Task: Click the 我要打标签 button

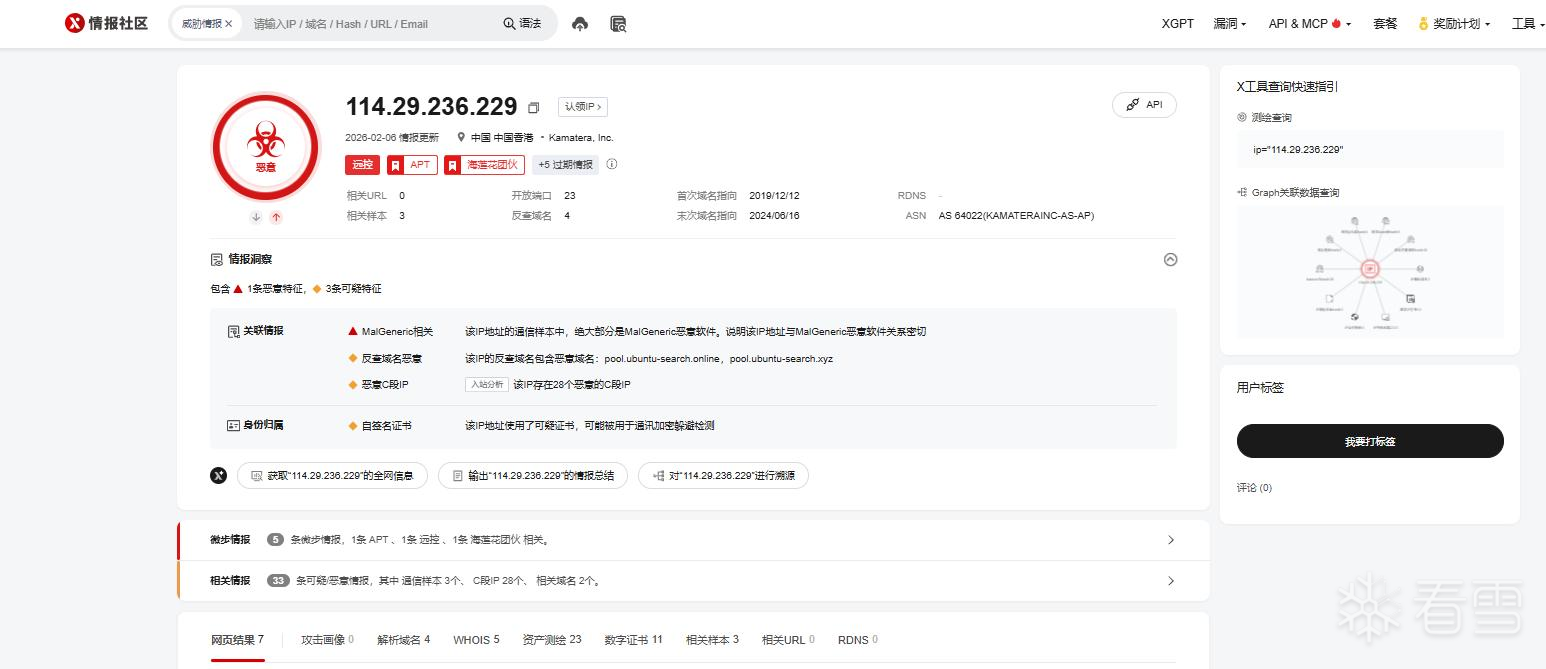Action: pyautogui.click(x=1369, y=441)
